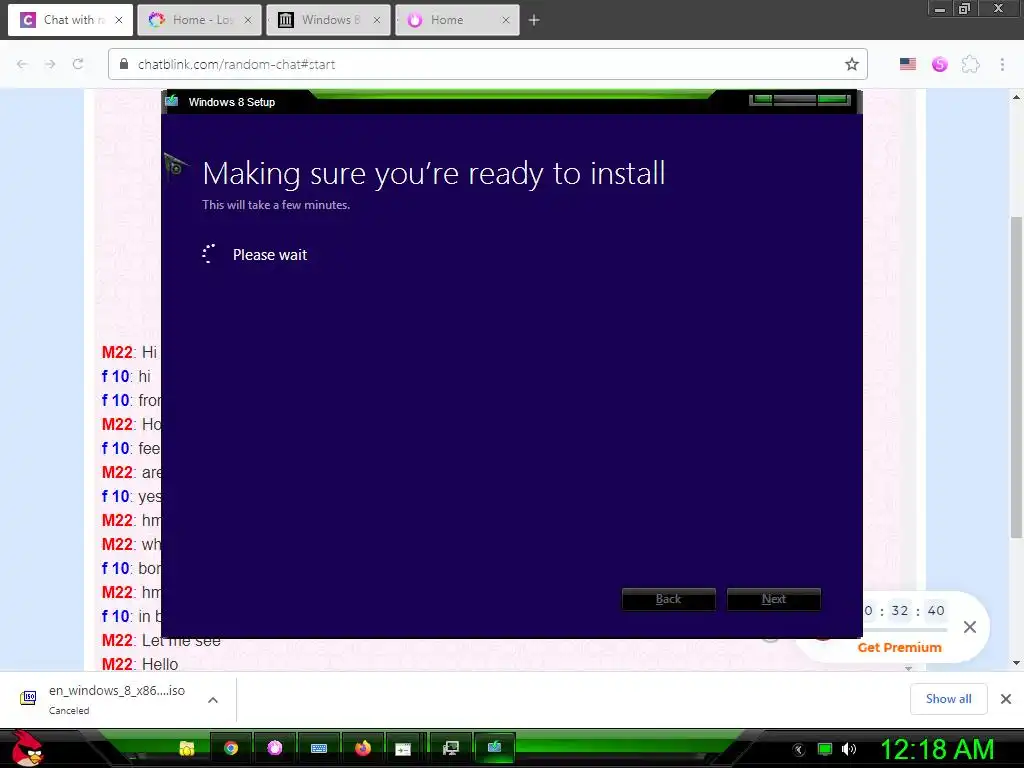Click the chatblink.com address bar
The width and height of the screenshot is (1024, 768).
487,64
